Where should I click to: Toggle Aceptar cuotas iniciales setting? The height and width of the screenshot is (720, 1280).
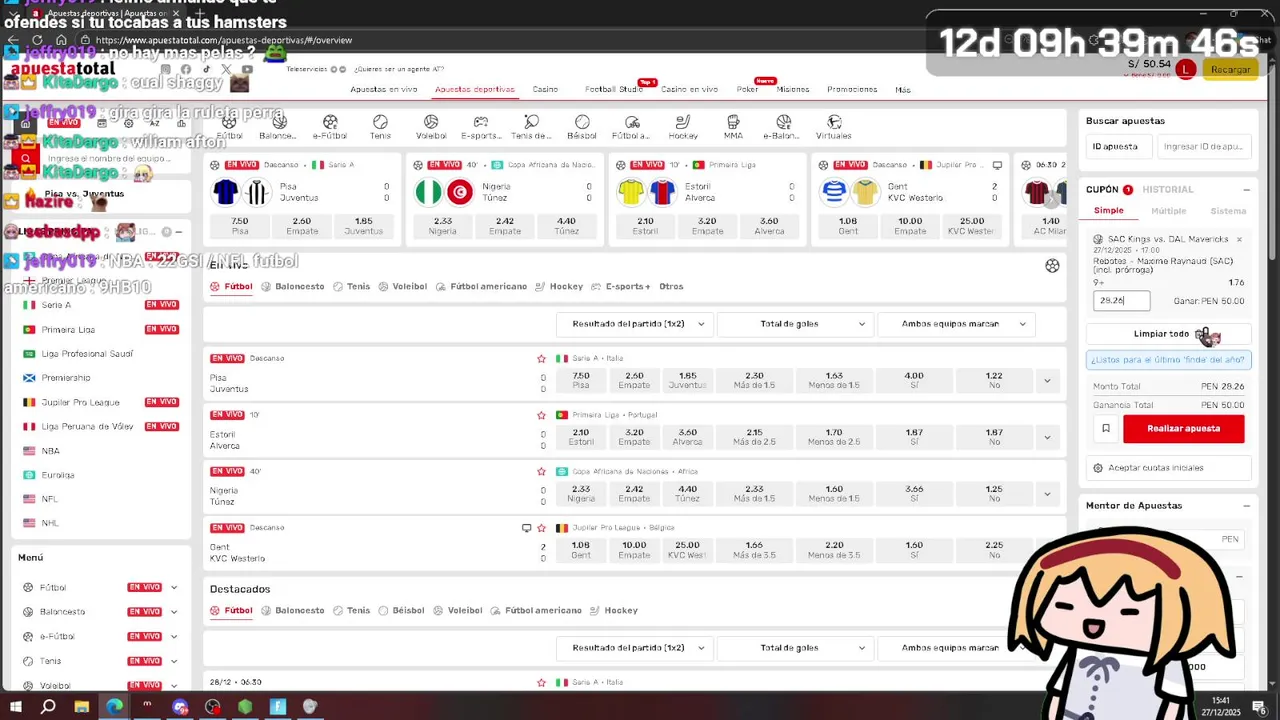[x=1168, y=468]
